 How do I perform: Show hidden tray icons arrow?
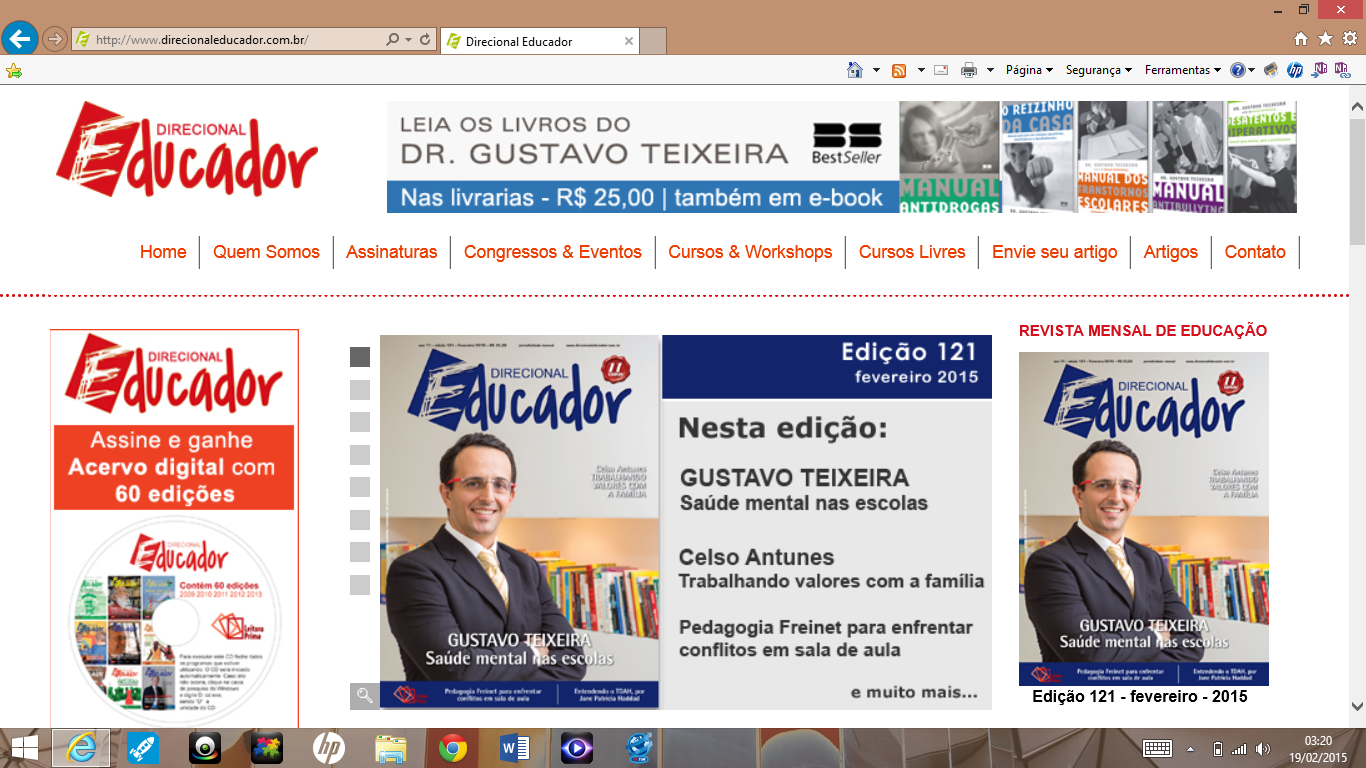(1190, 748)
